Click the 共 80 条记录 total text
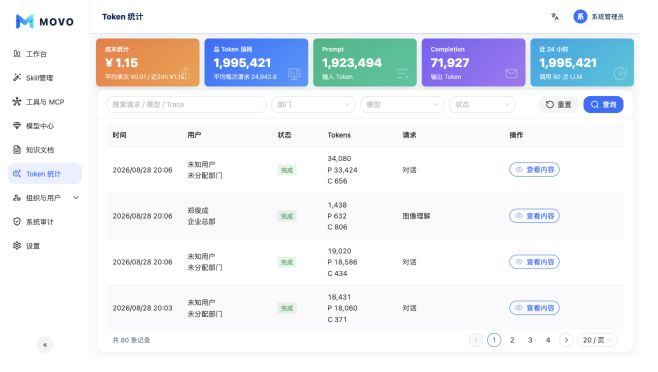The width and height of the screenshot is (658, 372). (131, 340)
